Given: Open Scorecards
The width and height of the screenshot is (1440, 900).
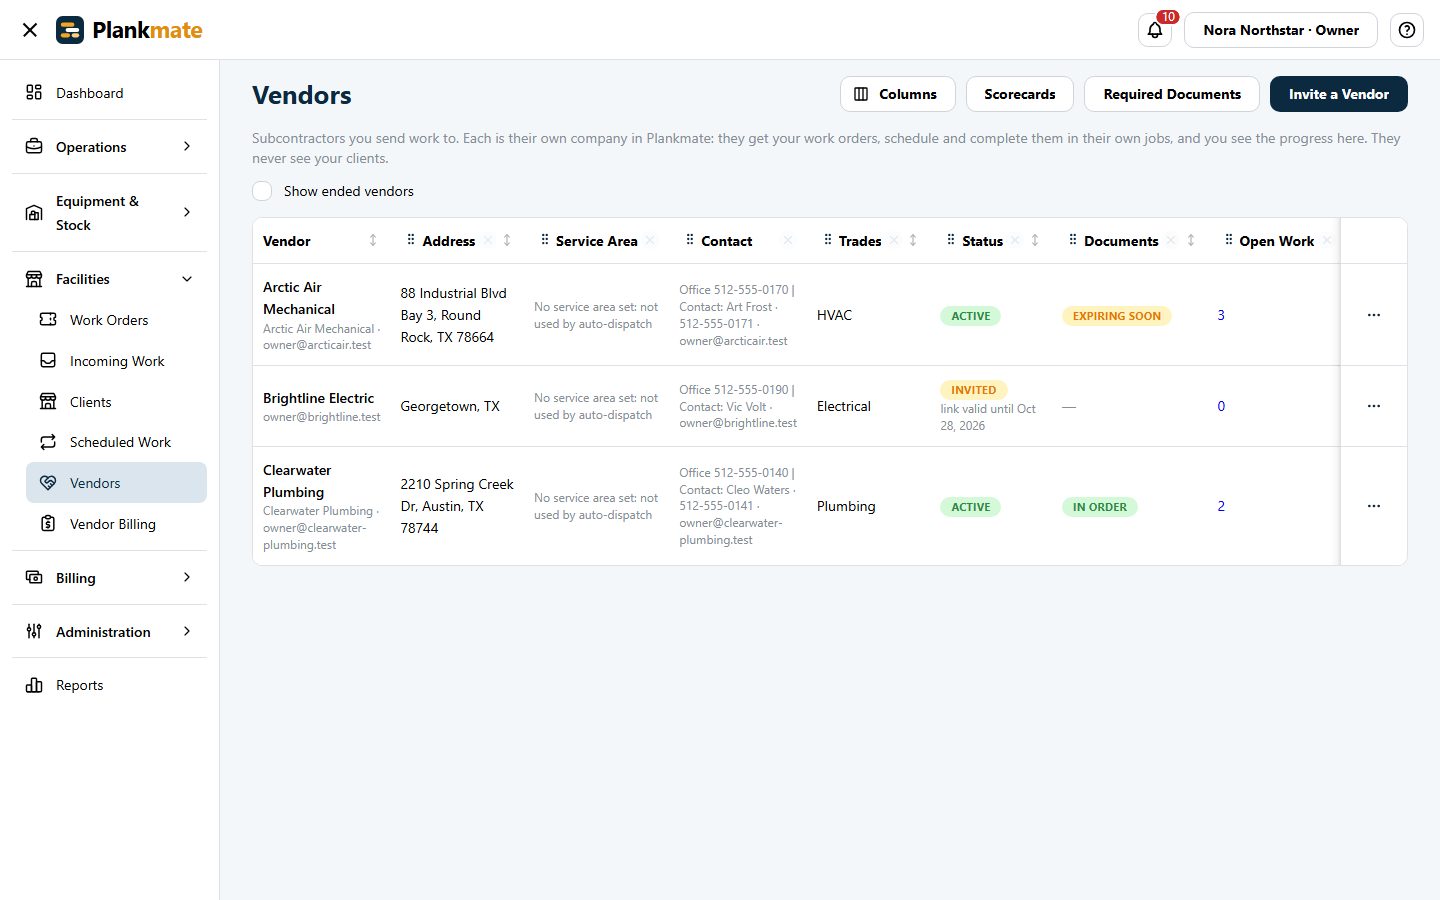Looking at the screenshot, I should tap(1019, 94).
